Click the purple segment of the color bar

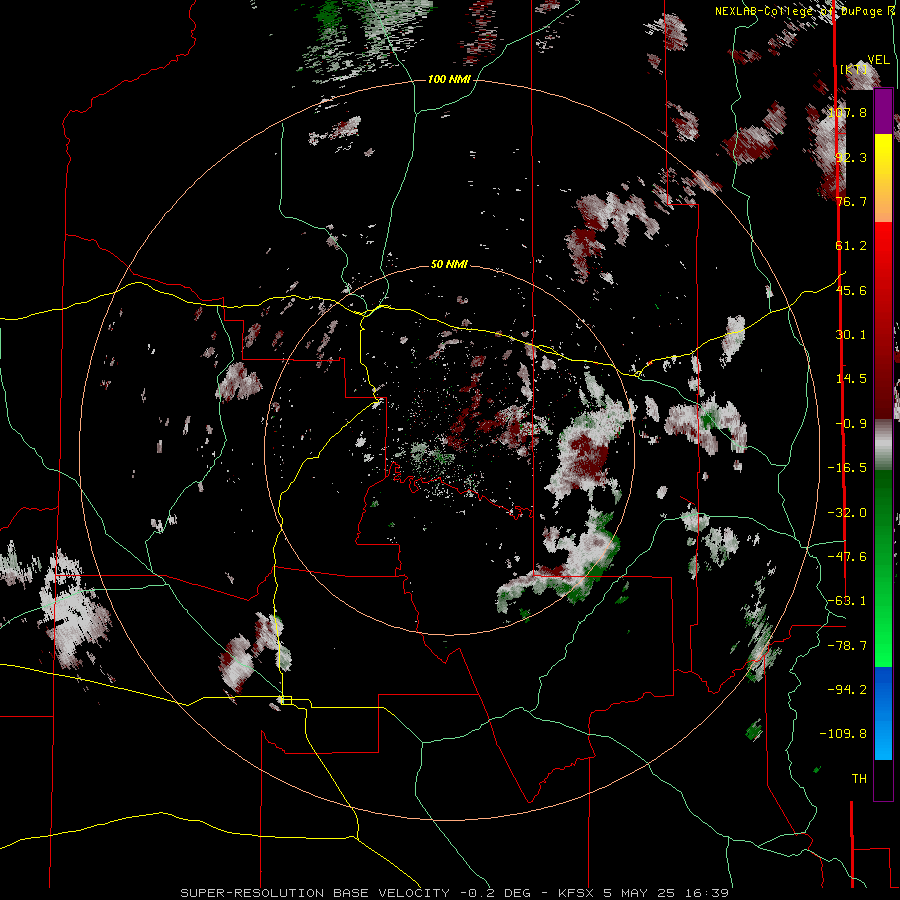pos(883,112)
